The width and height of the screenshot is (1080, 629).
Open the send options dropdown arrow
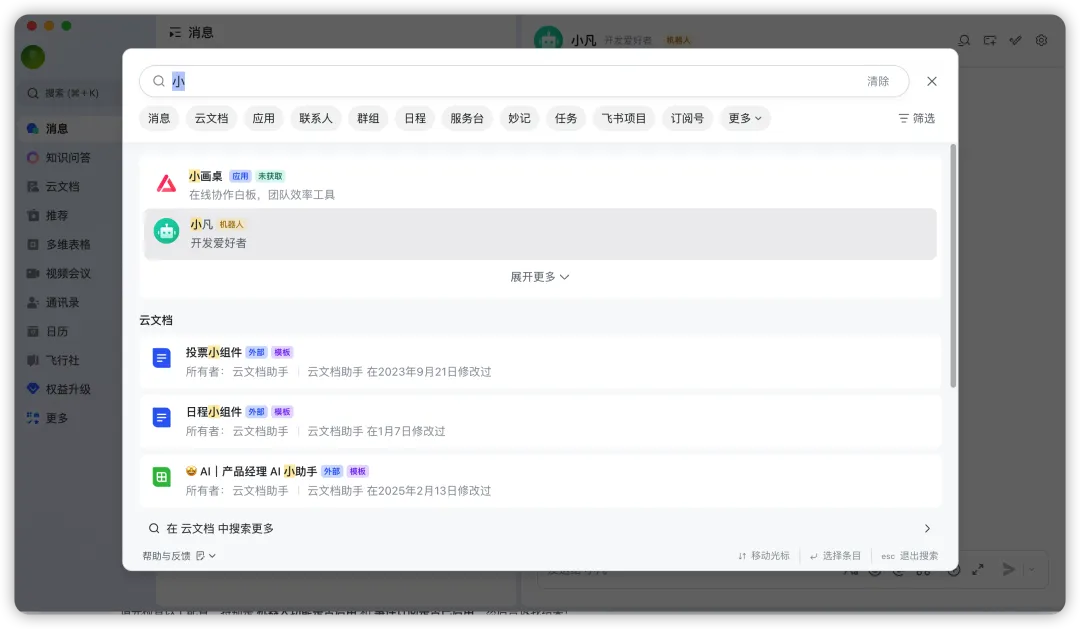click(x=1031, y=570)
